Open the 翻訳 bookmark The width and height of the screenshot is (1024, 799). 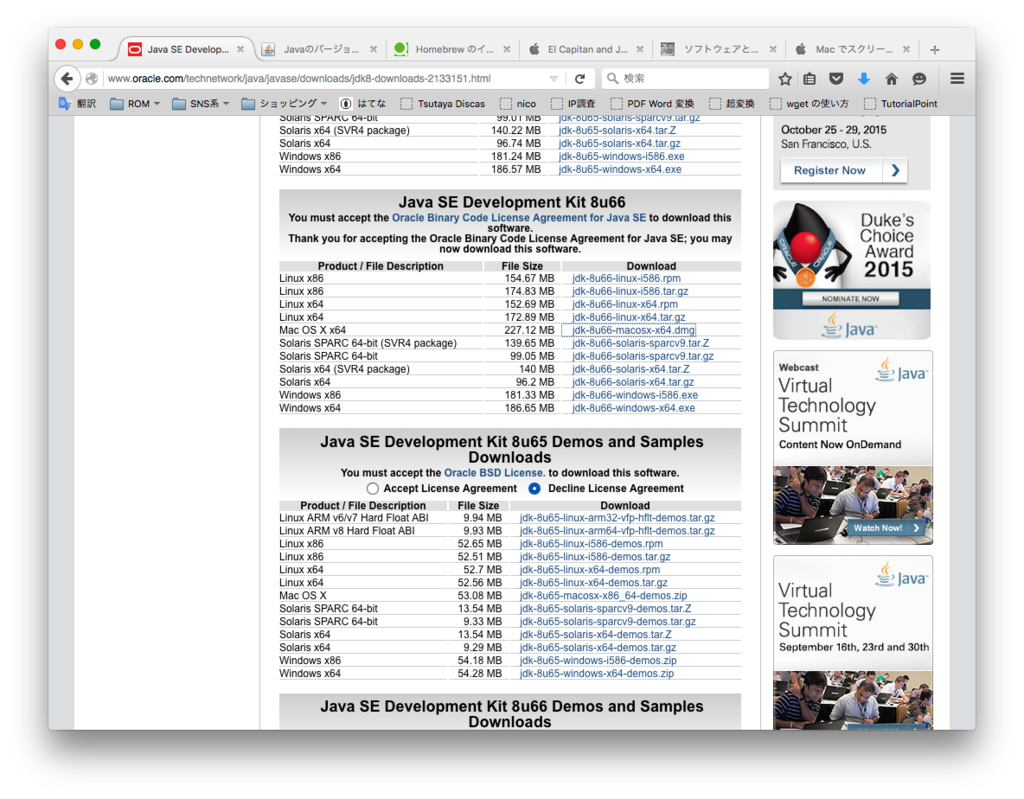(77, 103)
